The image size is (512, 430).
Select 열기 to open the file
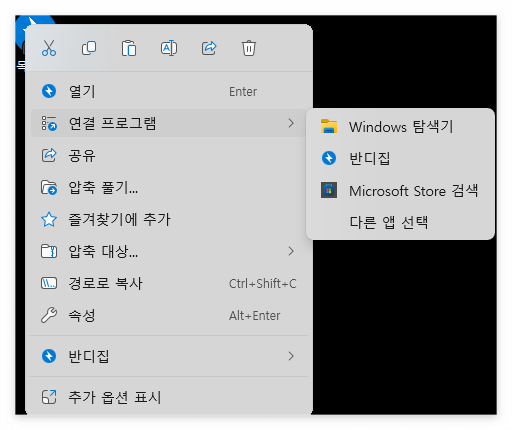click(x=169, y=91)
